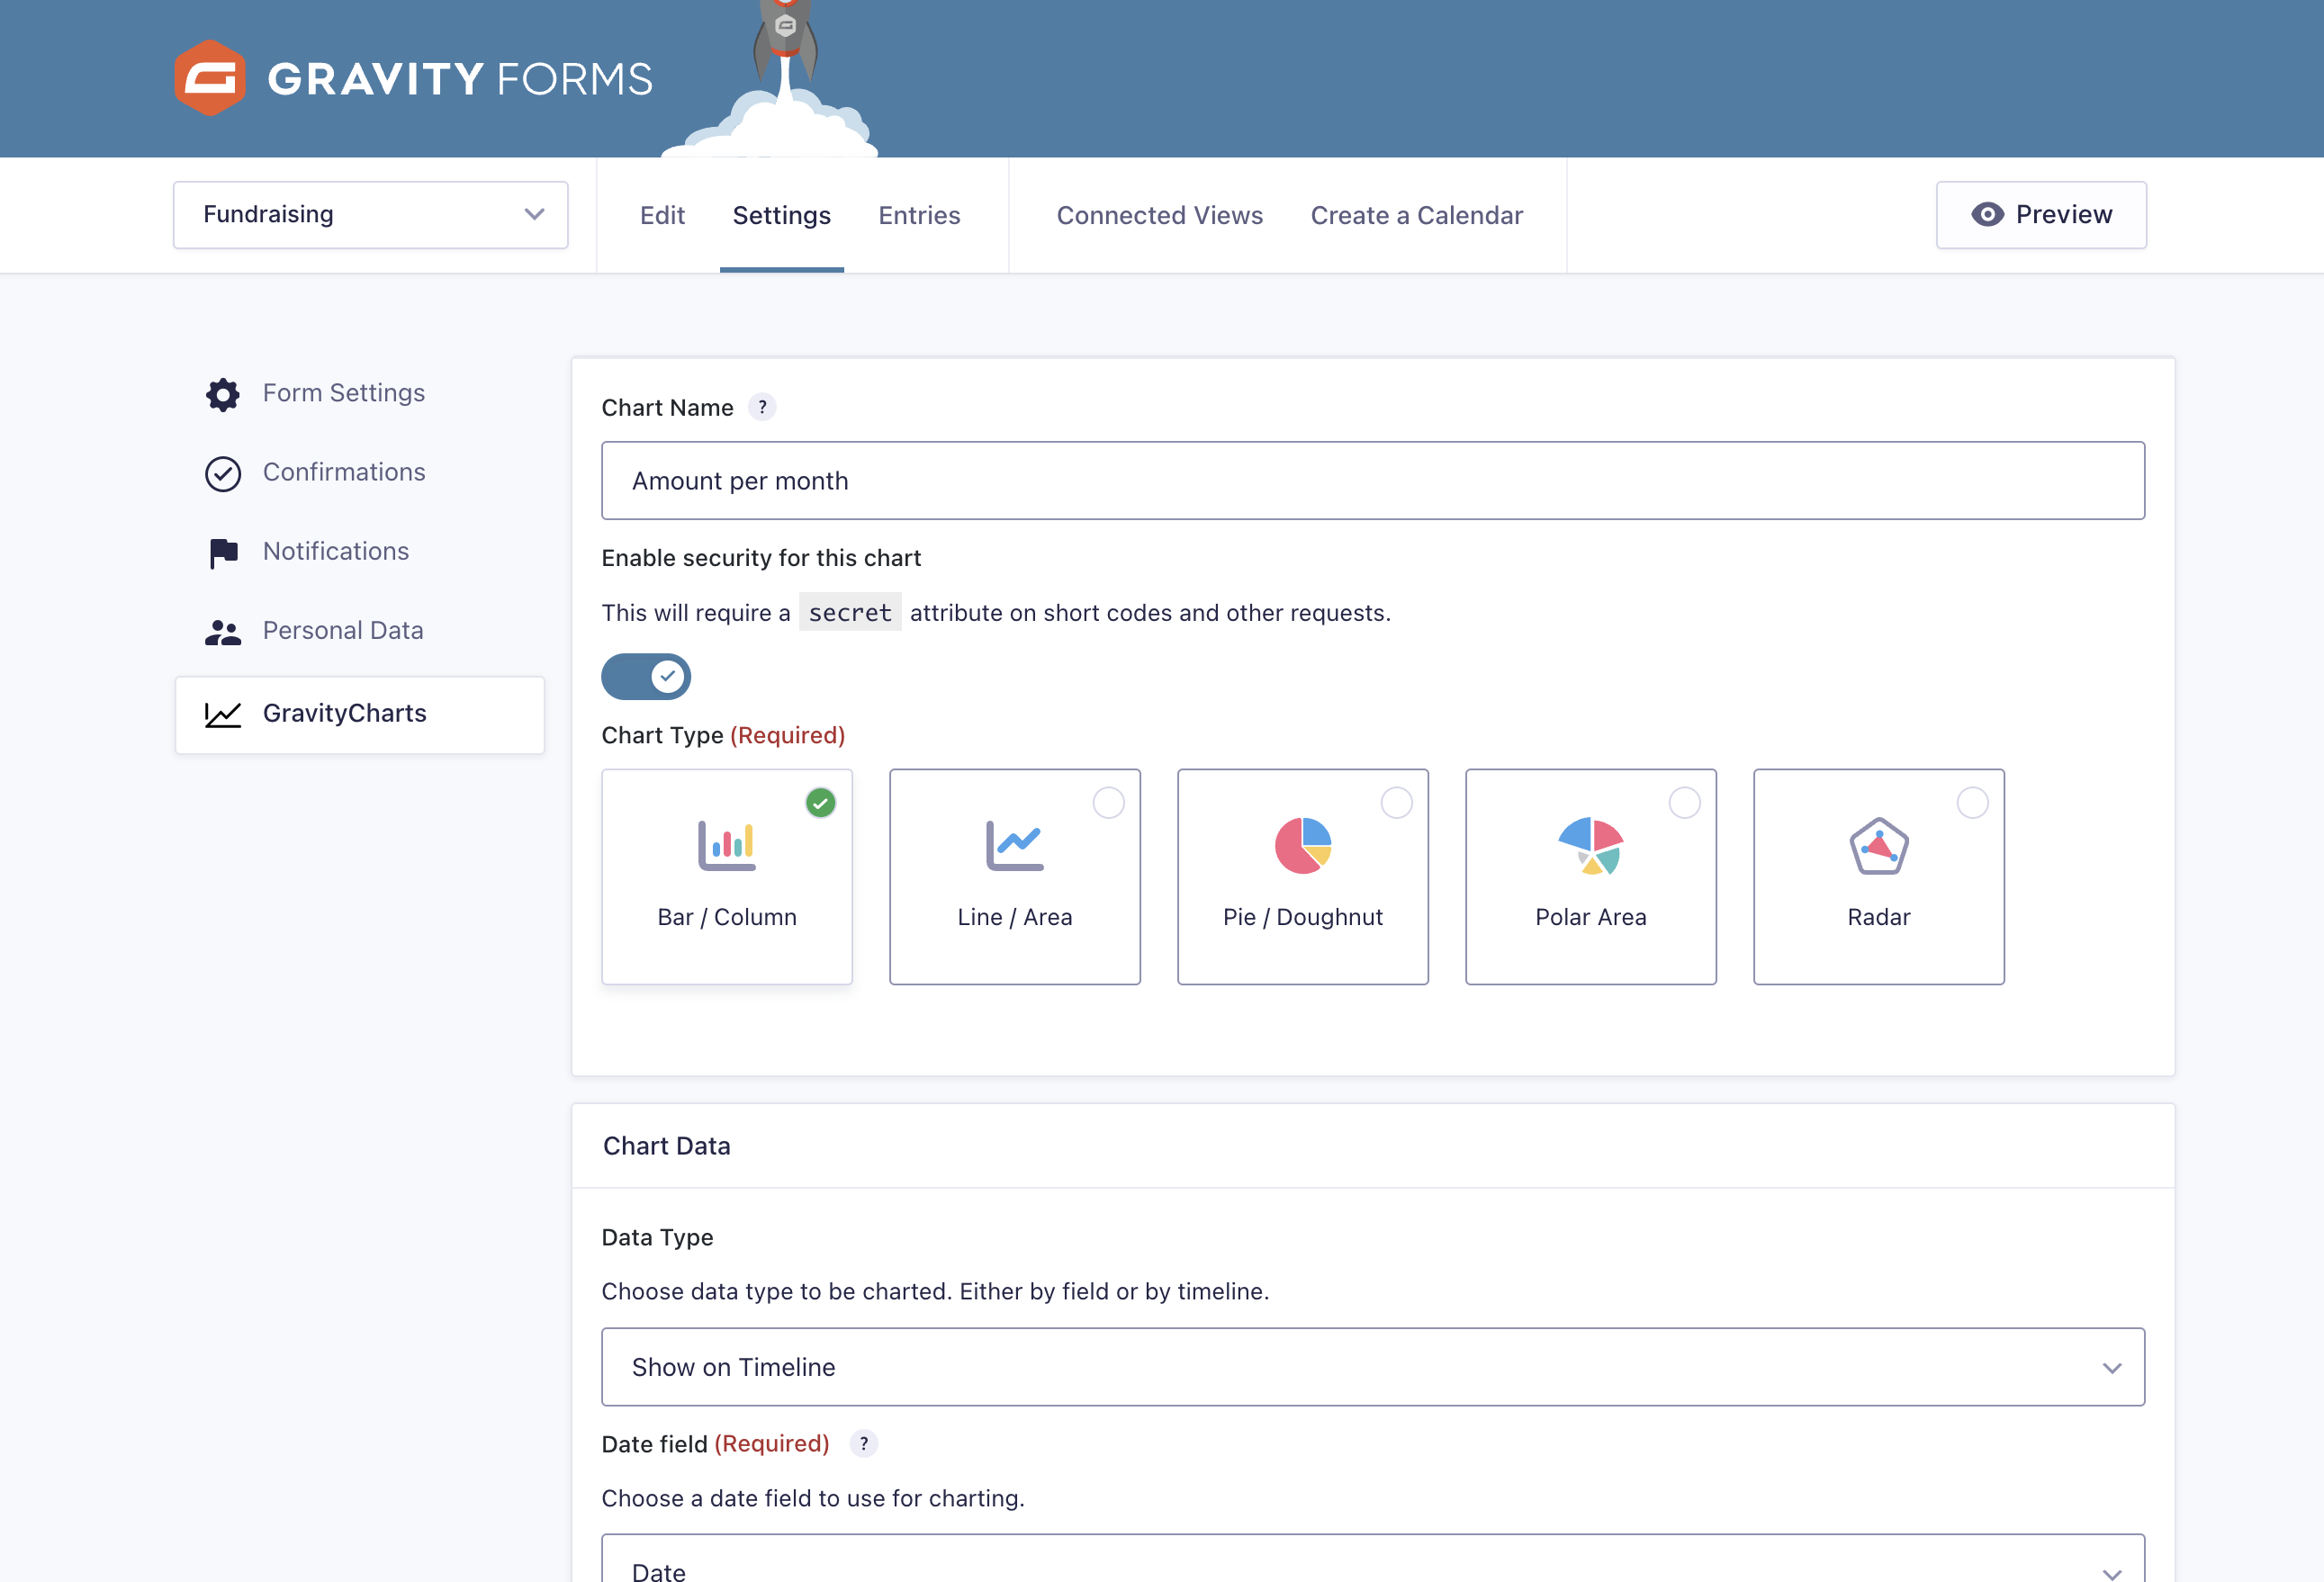This screenshot has height=1582, width=2324.
Task: Click the Gravity Forms hexagon logo
Action: point(210,78)
